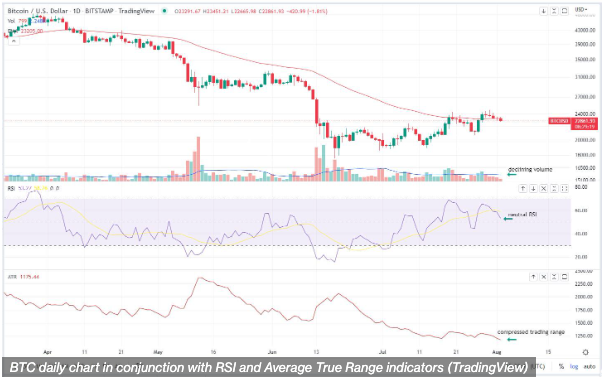Delete the ATR pane
This screenshot has width=606, height=378.
(x=543, y=277)
